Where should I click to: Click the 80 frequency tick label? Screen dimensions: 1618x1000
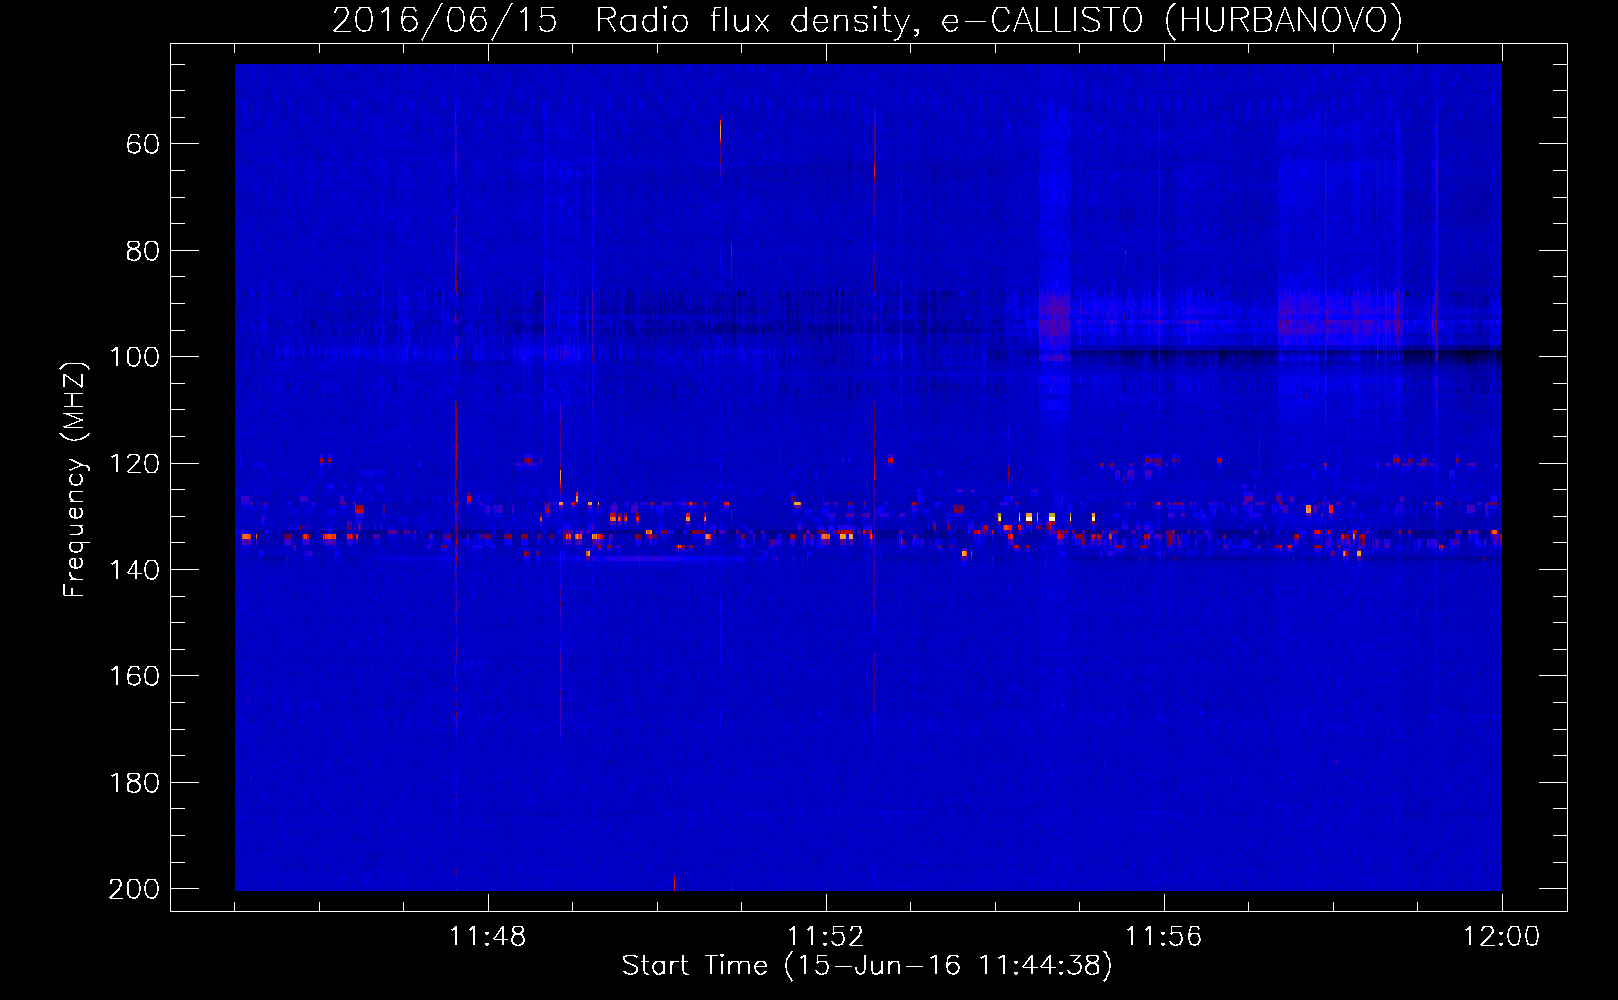tap(142, 251)
